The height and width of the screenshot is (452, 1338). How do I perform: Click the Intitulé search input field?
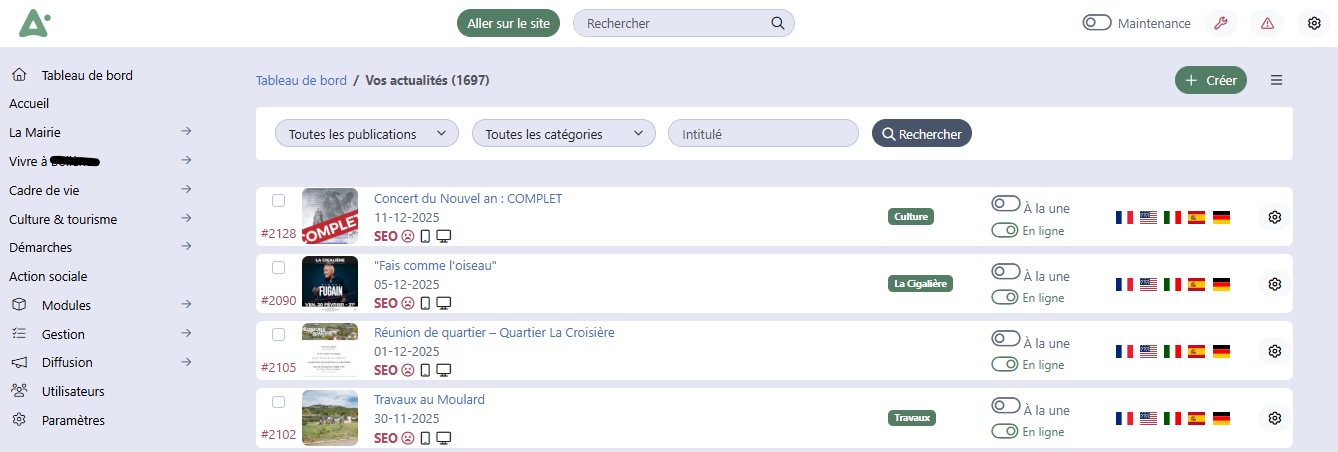click(763, 133)
